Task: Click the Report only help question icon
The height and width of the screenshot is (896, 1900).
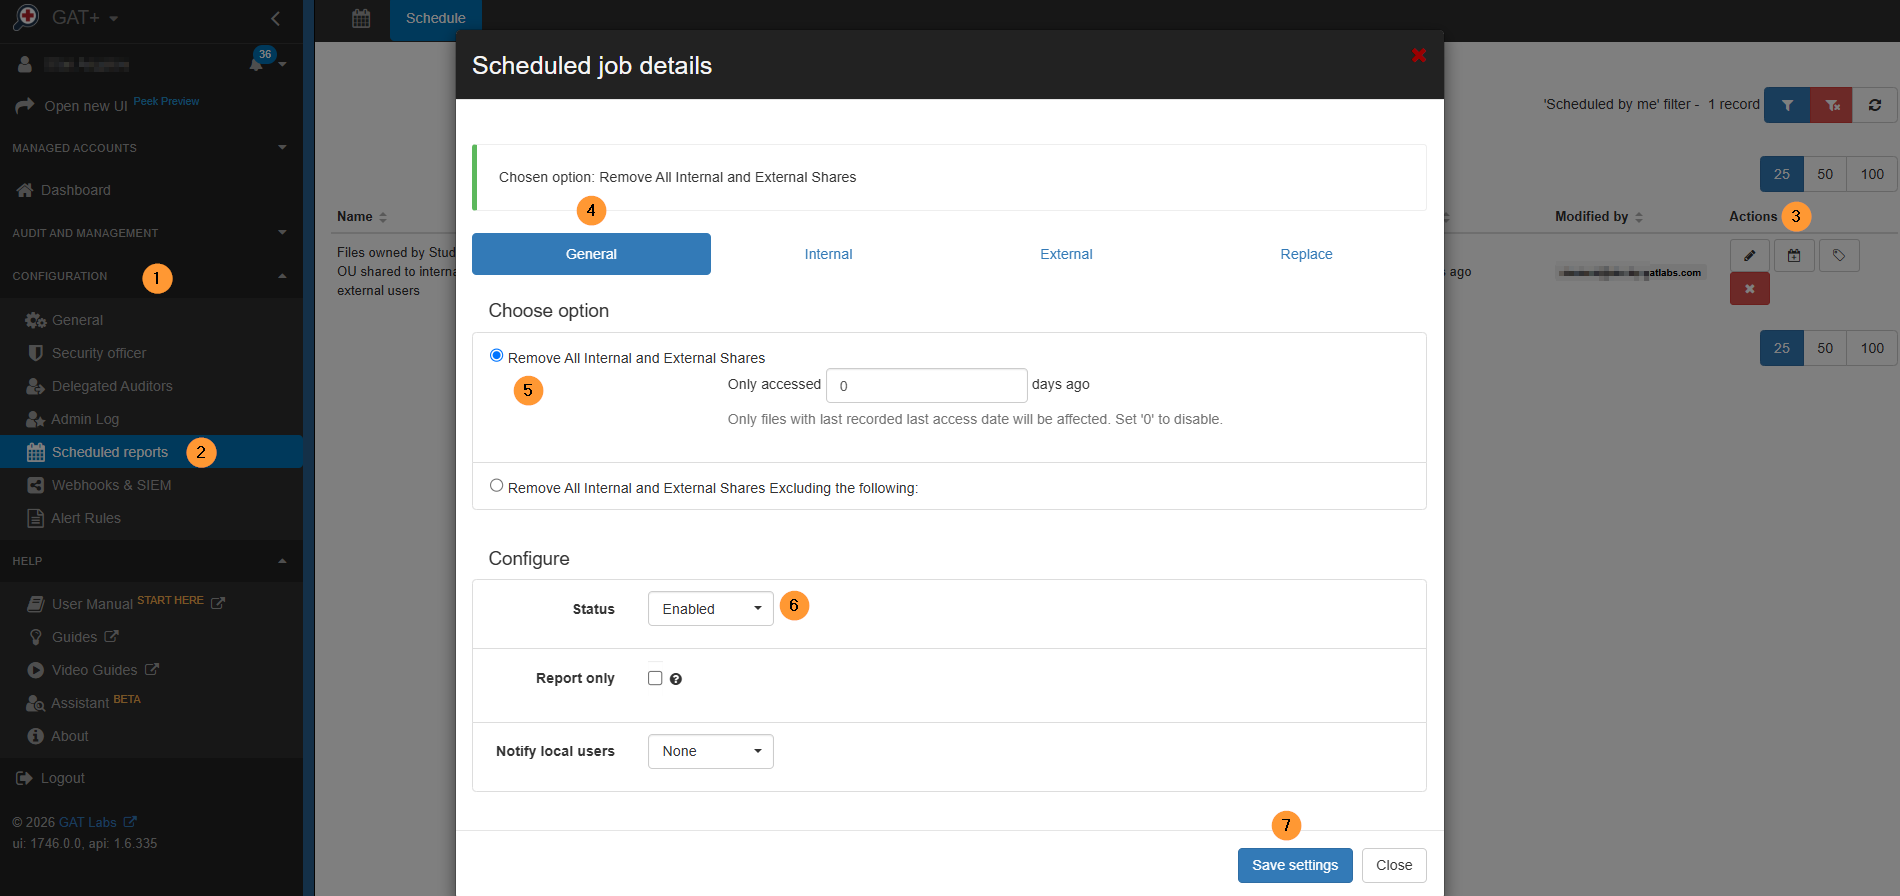Action: tap(676, 679)
